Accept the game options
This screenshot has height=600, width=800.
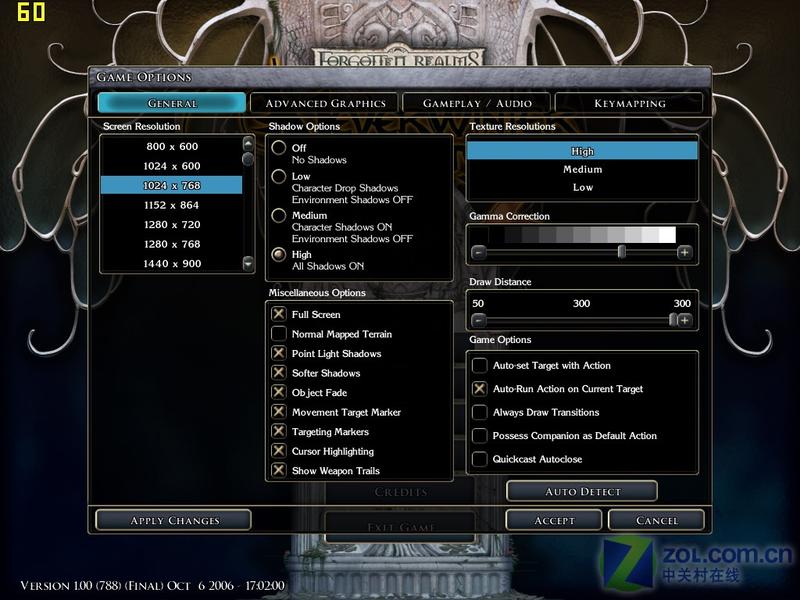554,520
